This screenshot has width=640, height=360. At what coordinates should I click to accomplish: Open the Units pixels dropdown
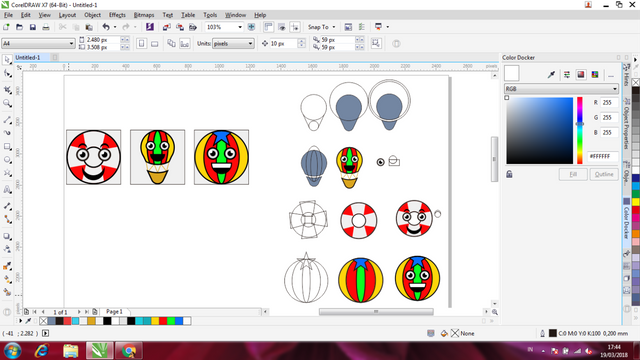233,44
